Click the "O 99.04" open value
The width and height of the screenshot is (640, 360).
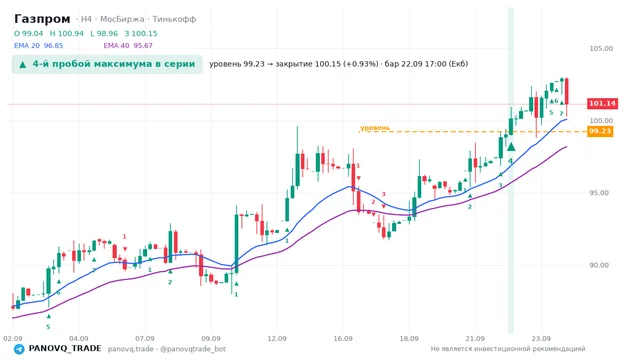(x=28, y=33)
